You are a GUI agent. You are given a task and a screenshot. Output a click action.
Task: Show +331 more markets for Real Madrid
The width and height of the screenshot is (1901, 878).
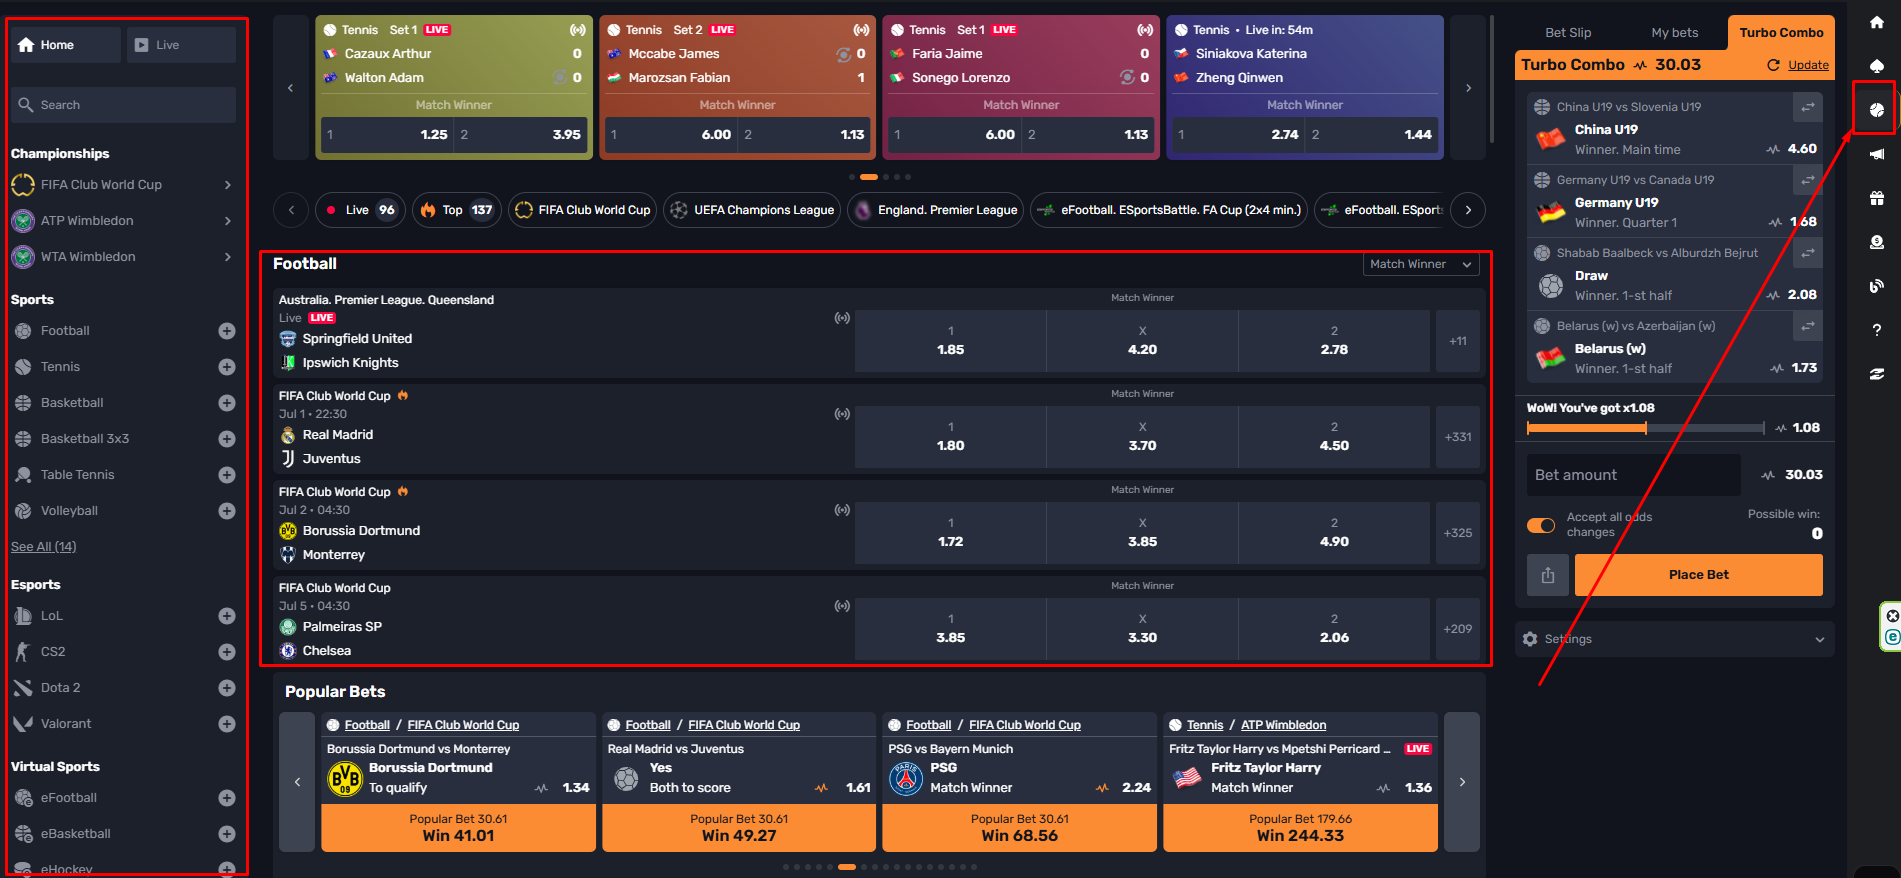(x=1458, y=437)
